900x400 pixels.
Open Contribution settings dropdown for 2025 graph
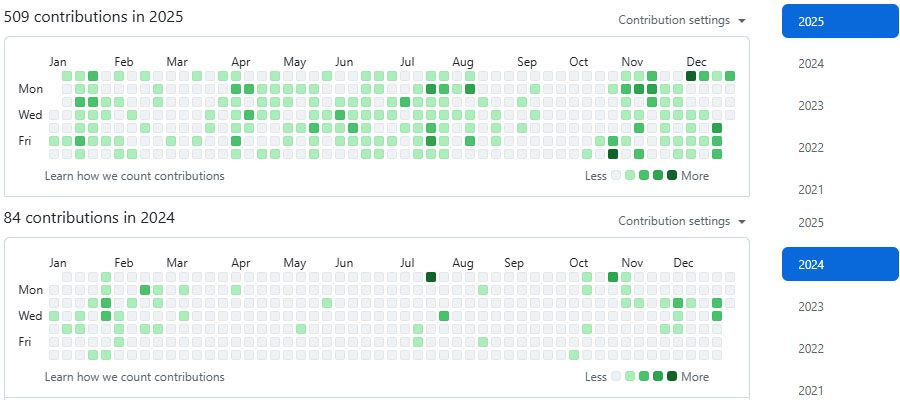(682, 20)
